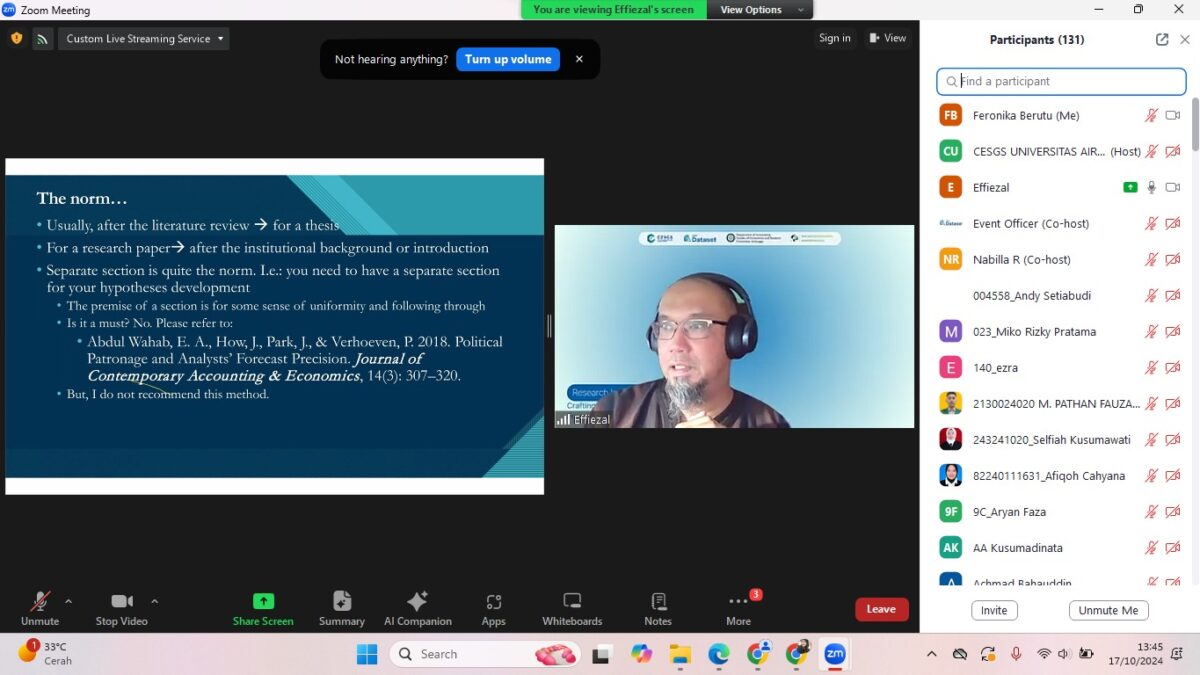Show hidden system tray icons
This screenshot has width=1200, height=675.
pyautogui.click(x=932, y=654)
